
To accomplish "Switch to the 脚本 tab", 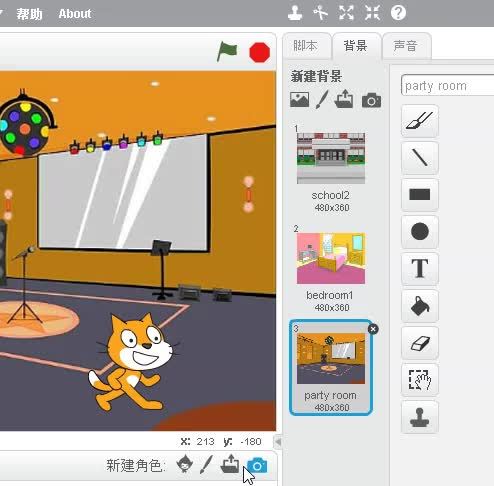I will pos(305,46).
